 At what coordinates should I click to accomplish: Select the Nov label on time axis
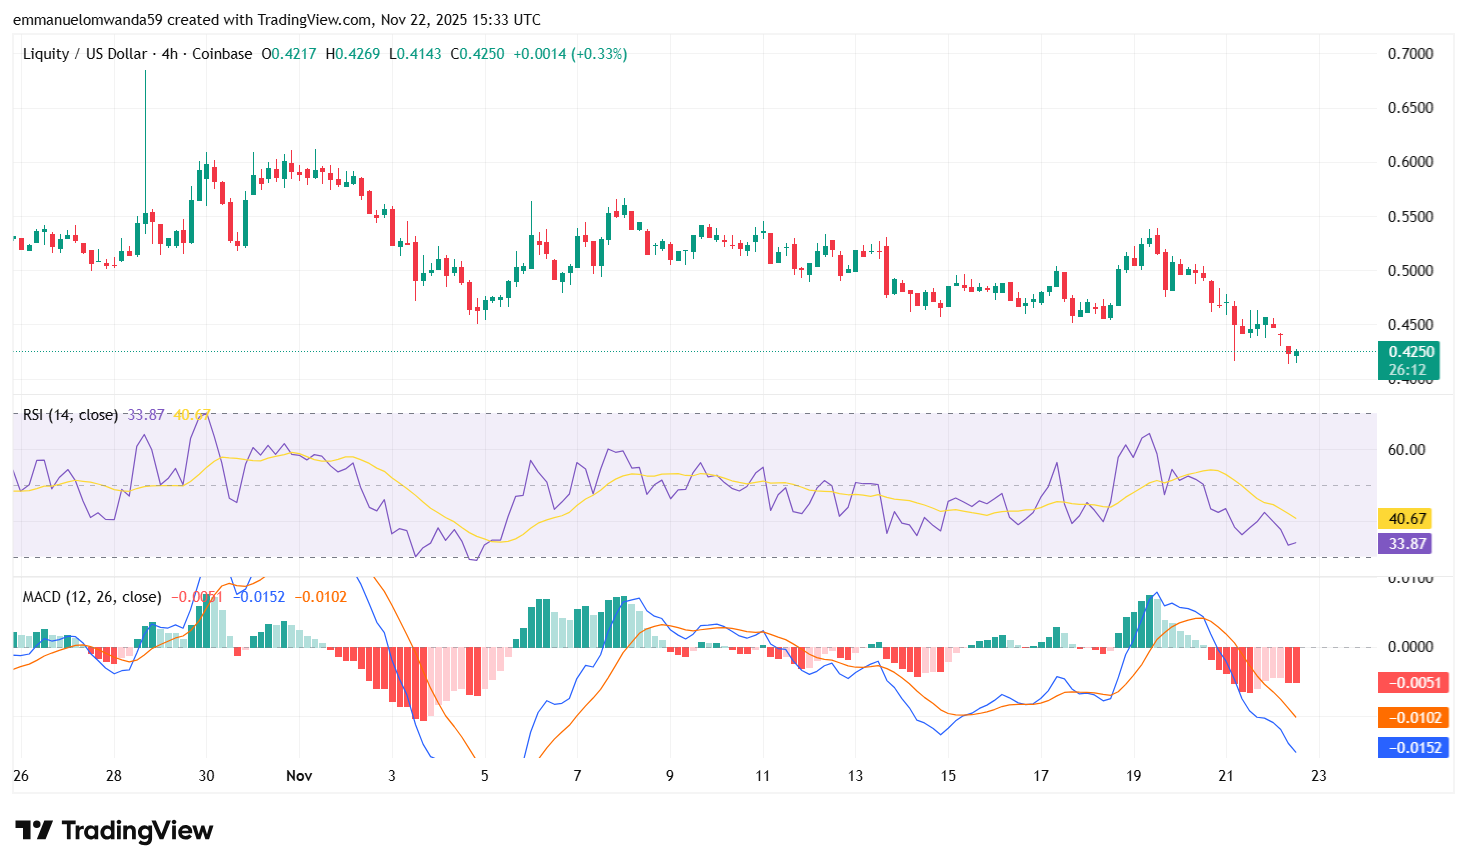(x=298, y=775)
